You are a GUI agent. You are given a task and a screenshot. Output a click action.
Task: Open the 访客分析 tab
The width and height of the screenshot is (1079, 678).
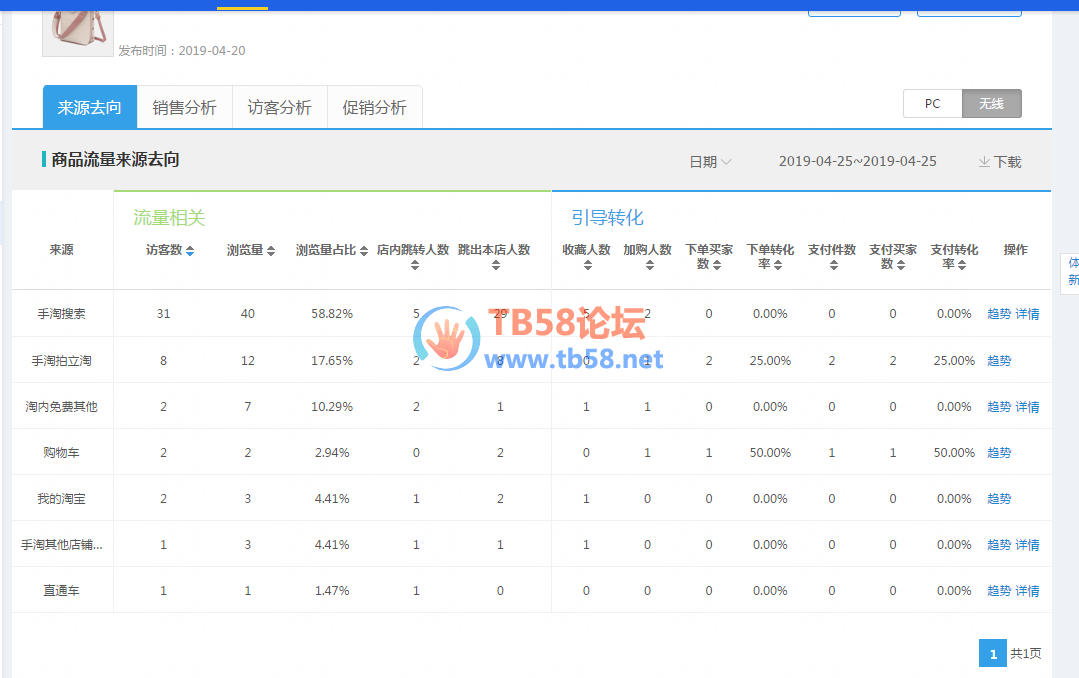click(279, 108)
